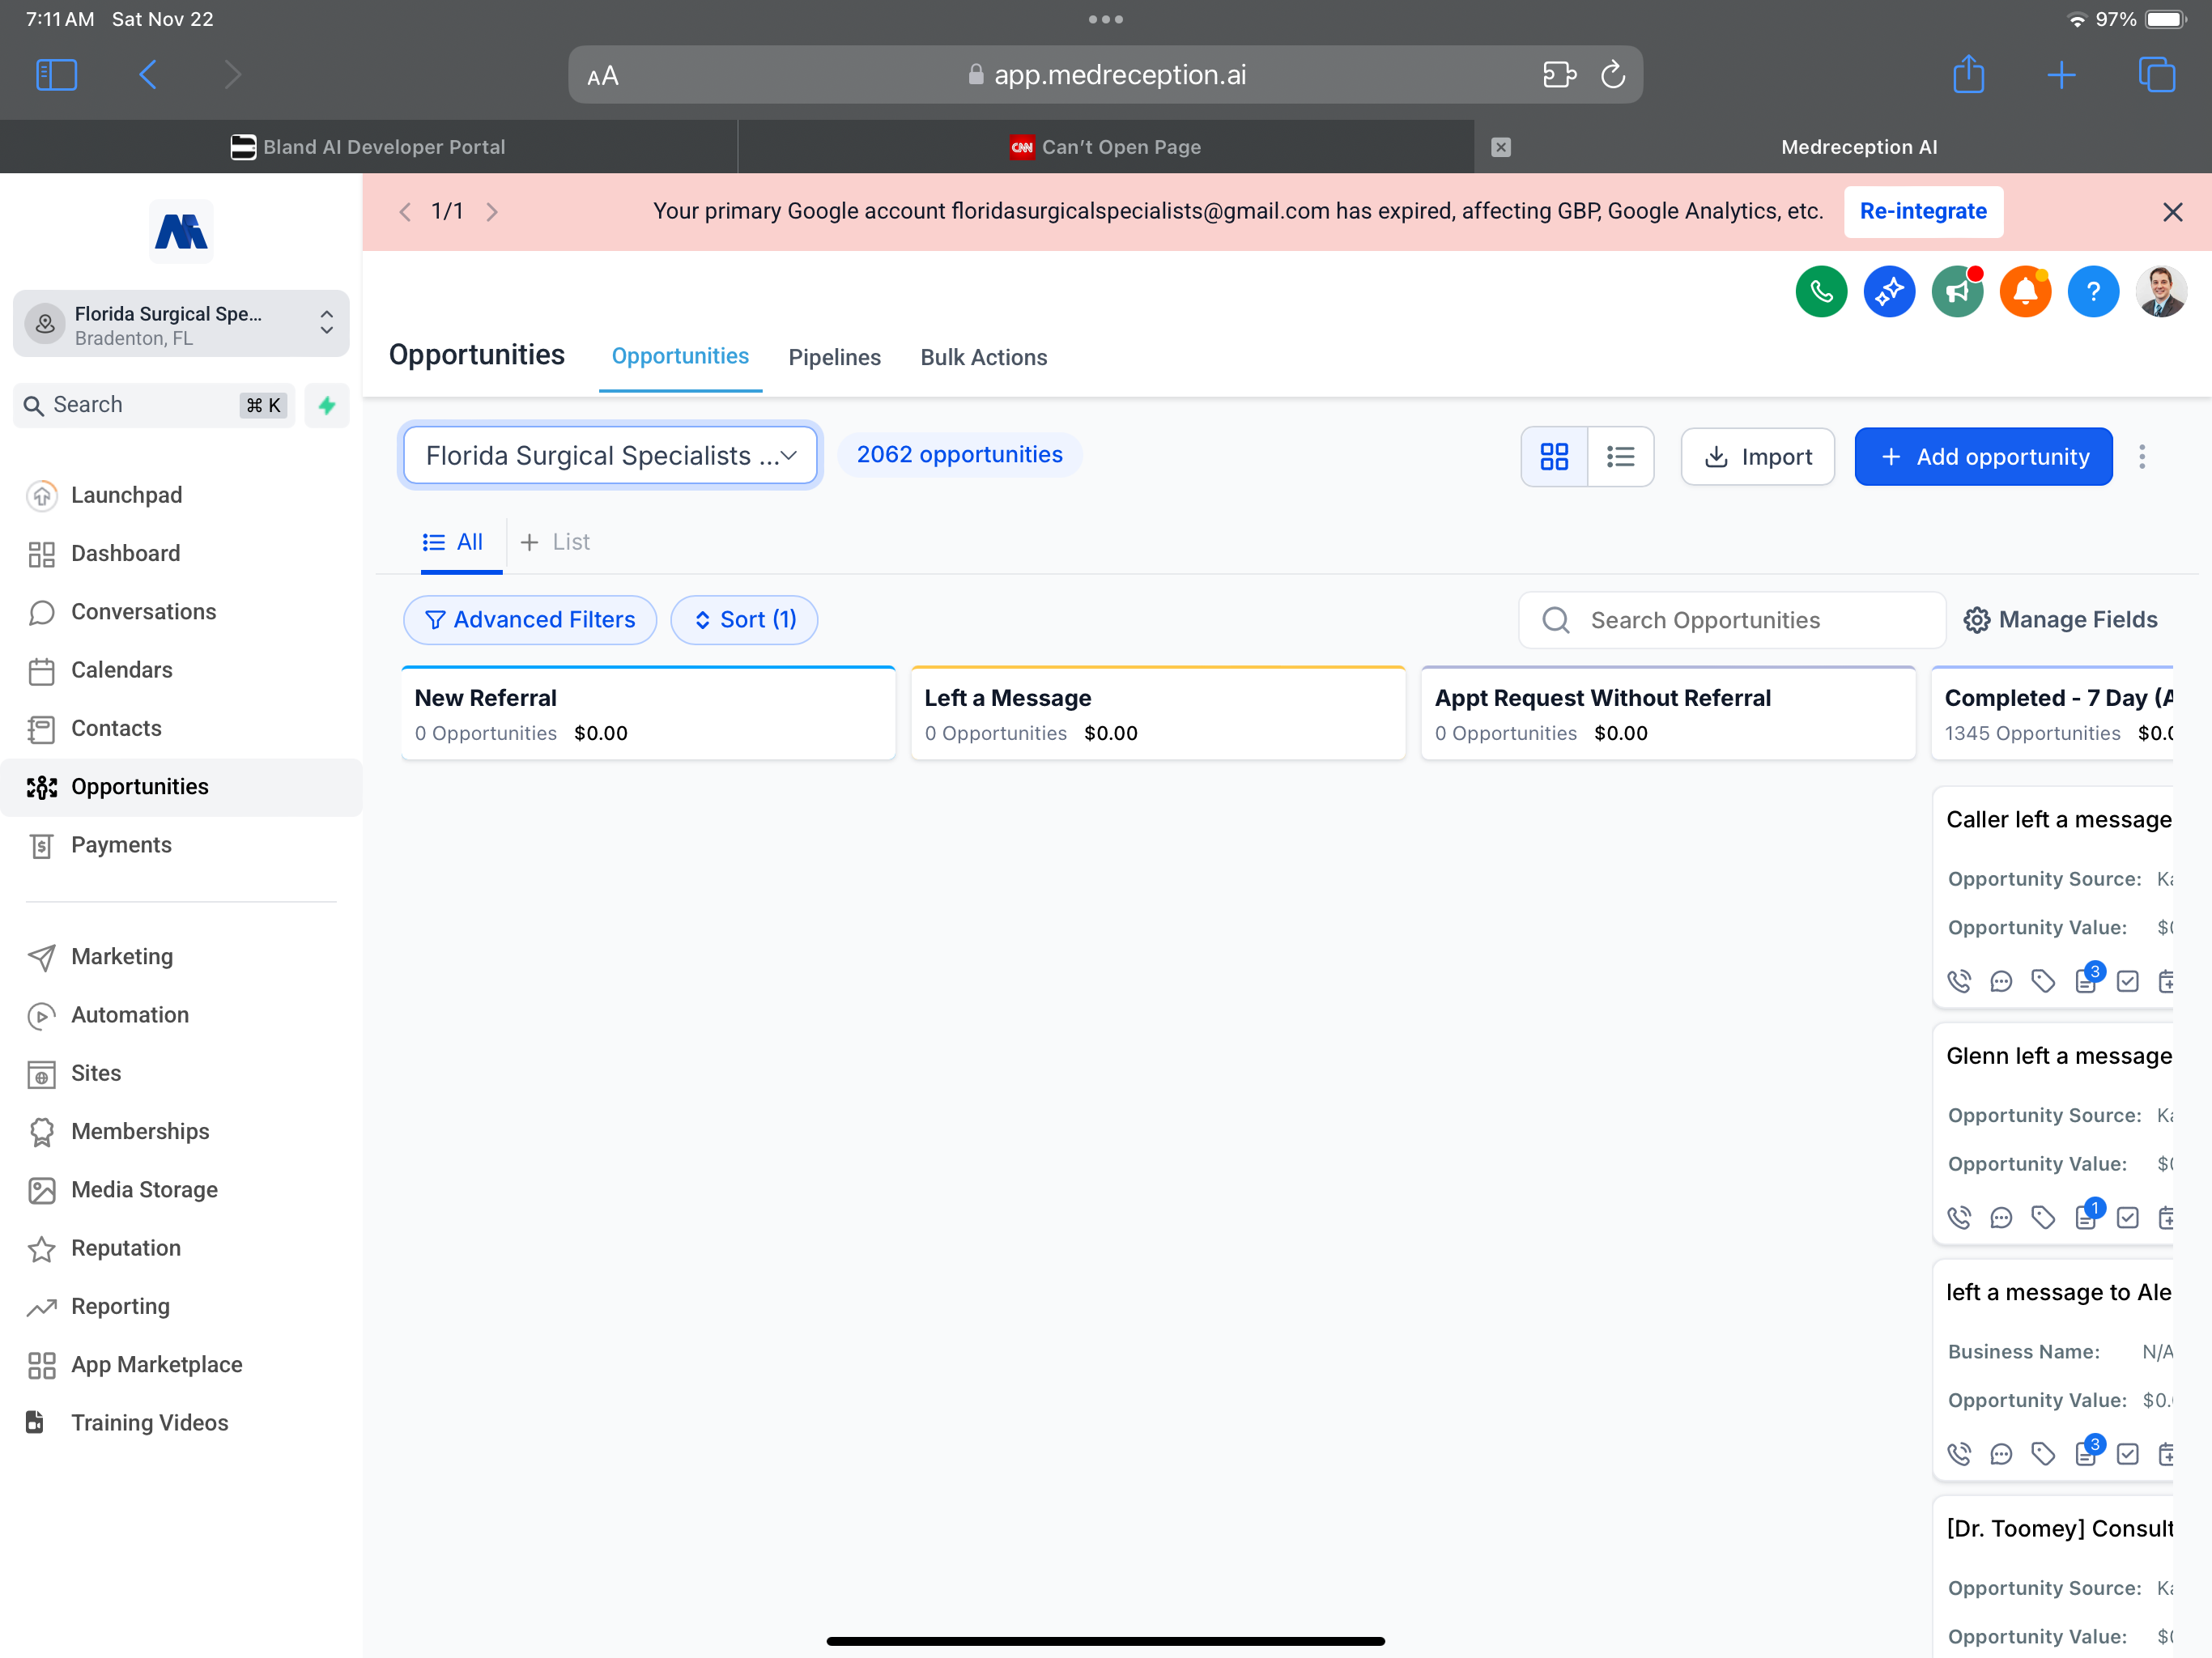The height and width of the screenshot is (1658, 2212).
Task: Select Opportunities in the sidebar
Action: pos(181,787)
